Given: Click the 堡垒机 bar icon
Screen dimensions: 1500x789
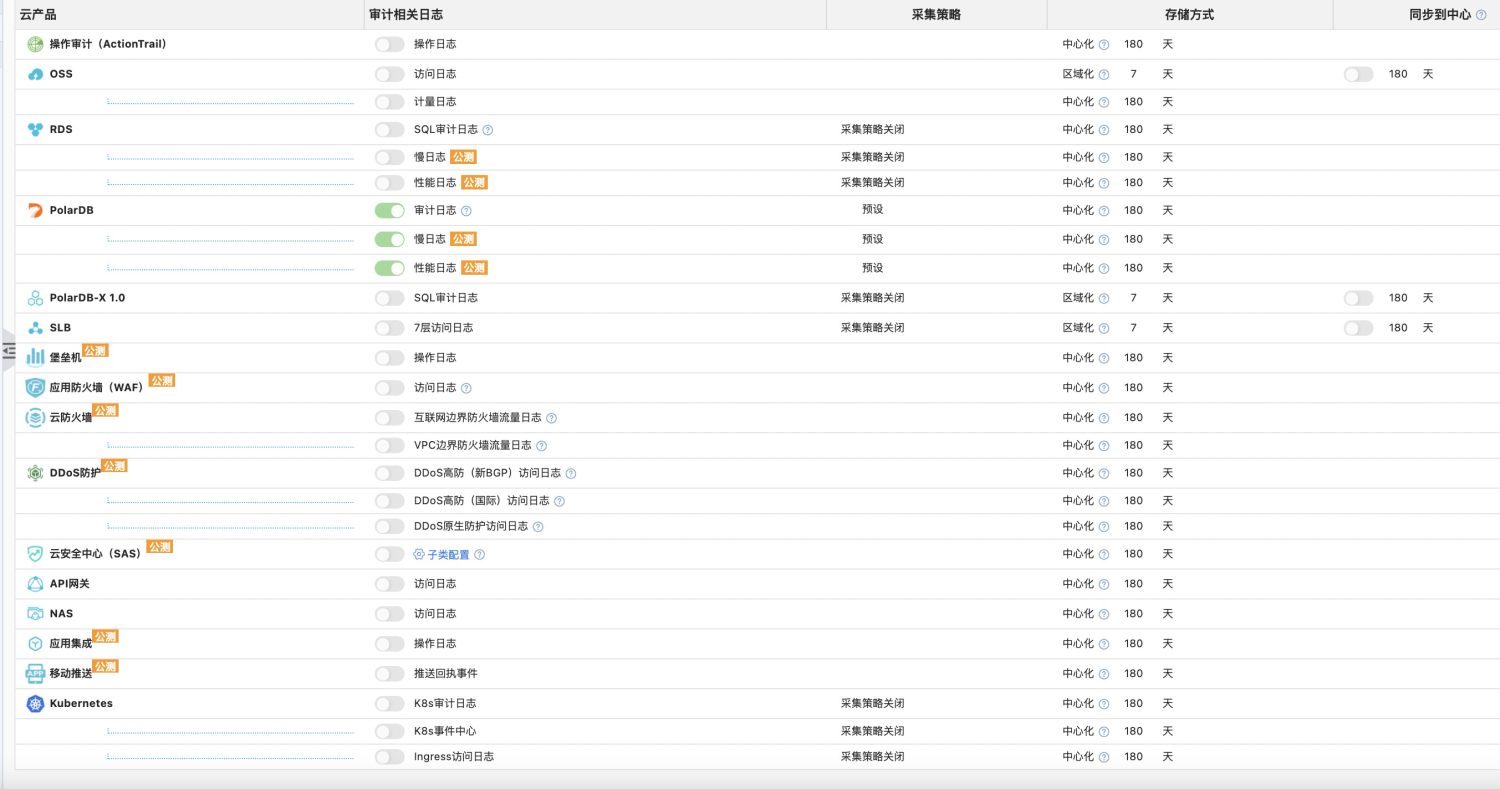Looking at the screenshot, I should point(36,357).
